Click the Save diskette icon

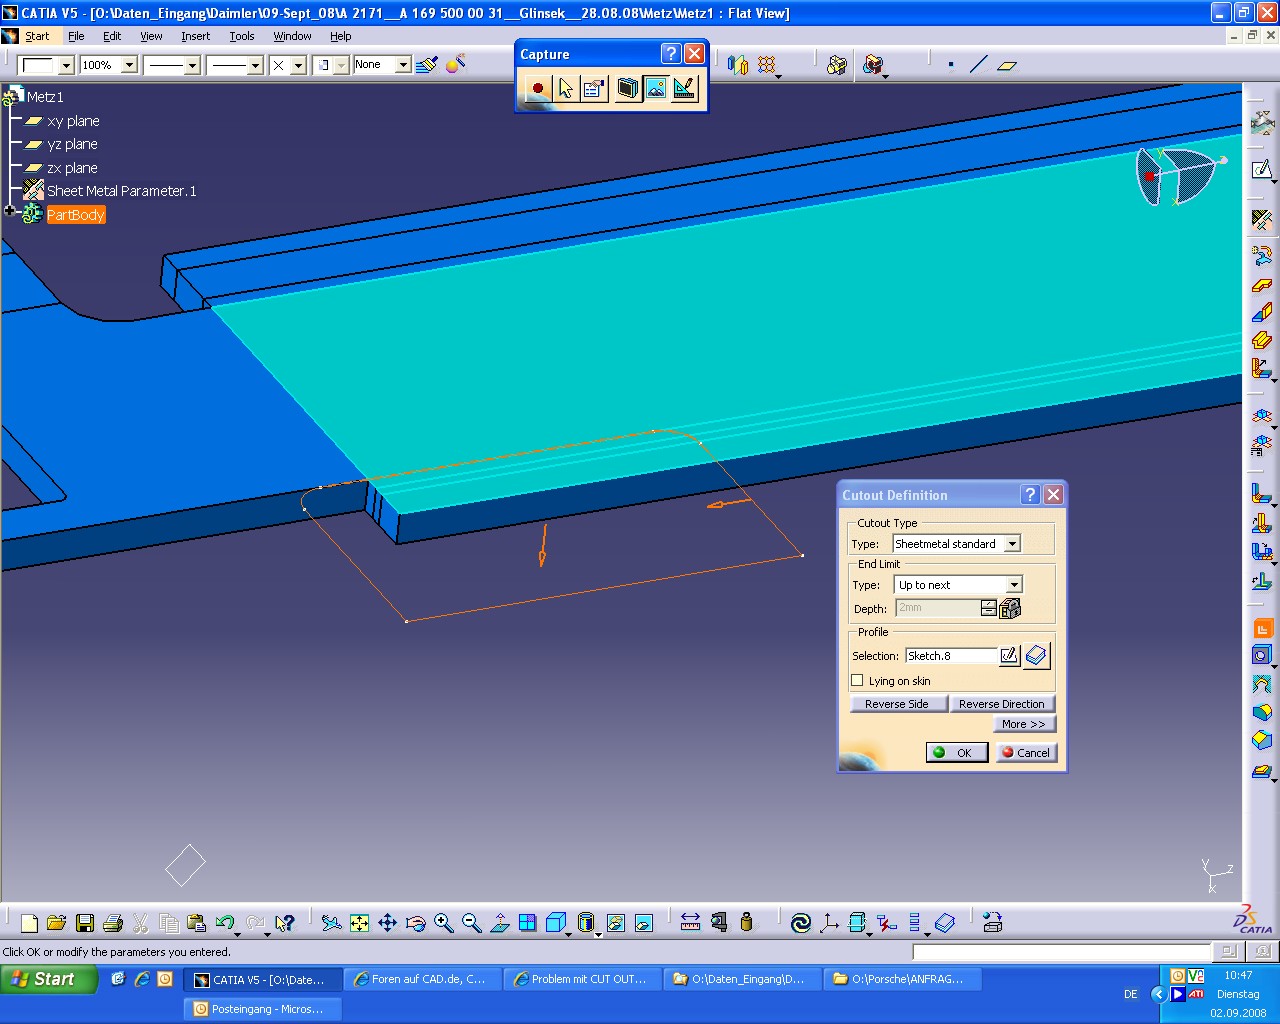85,923
